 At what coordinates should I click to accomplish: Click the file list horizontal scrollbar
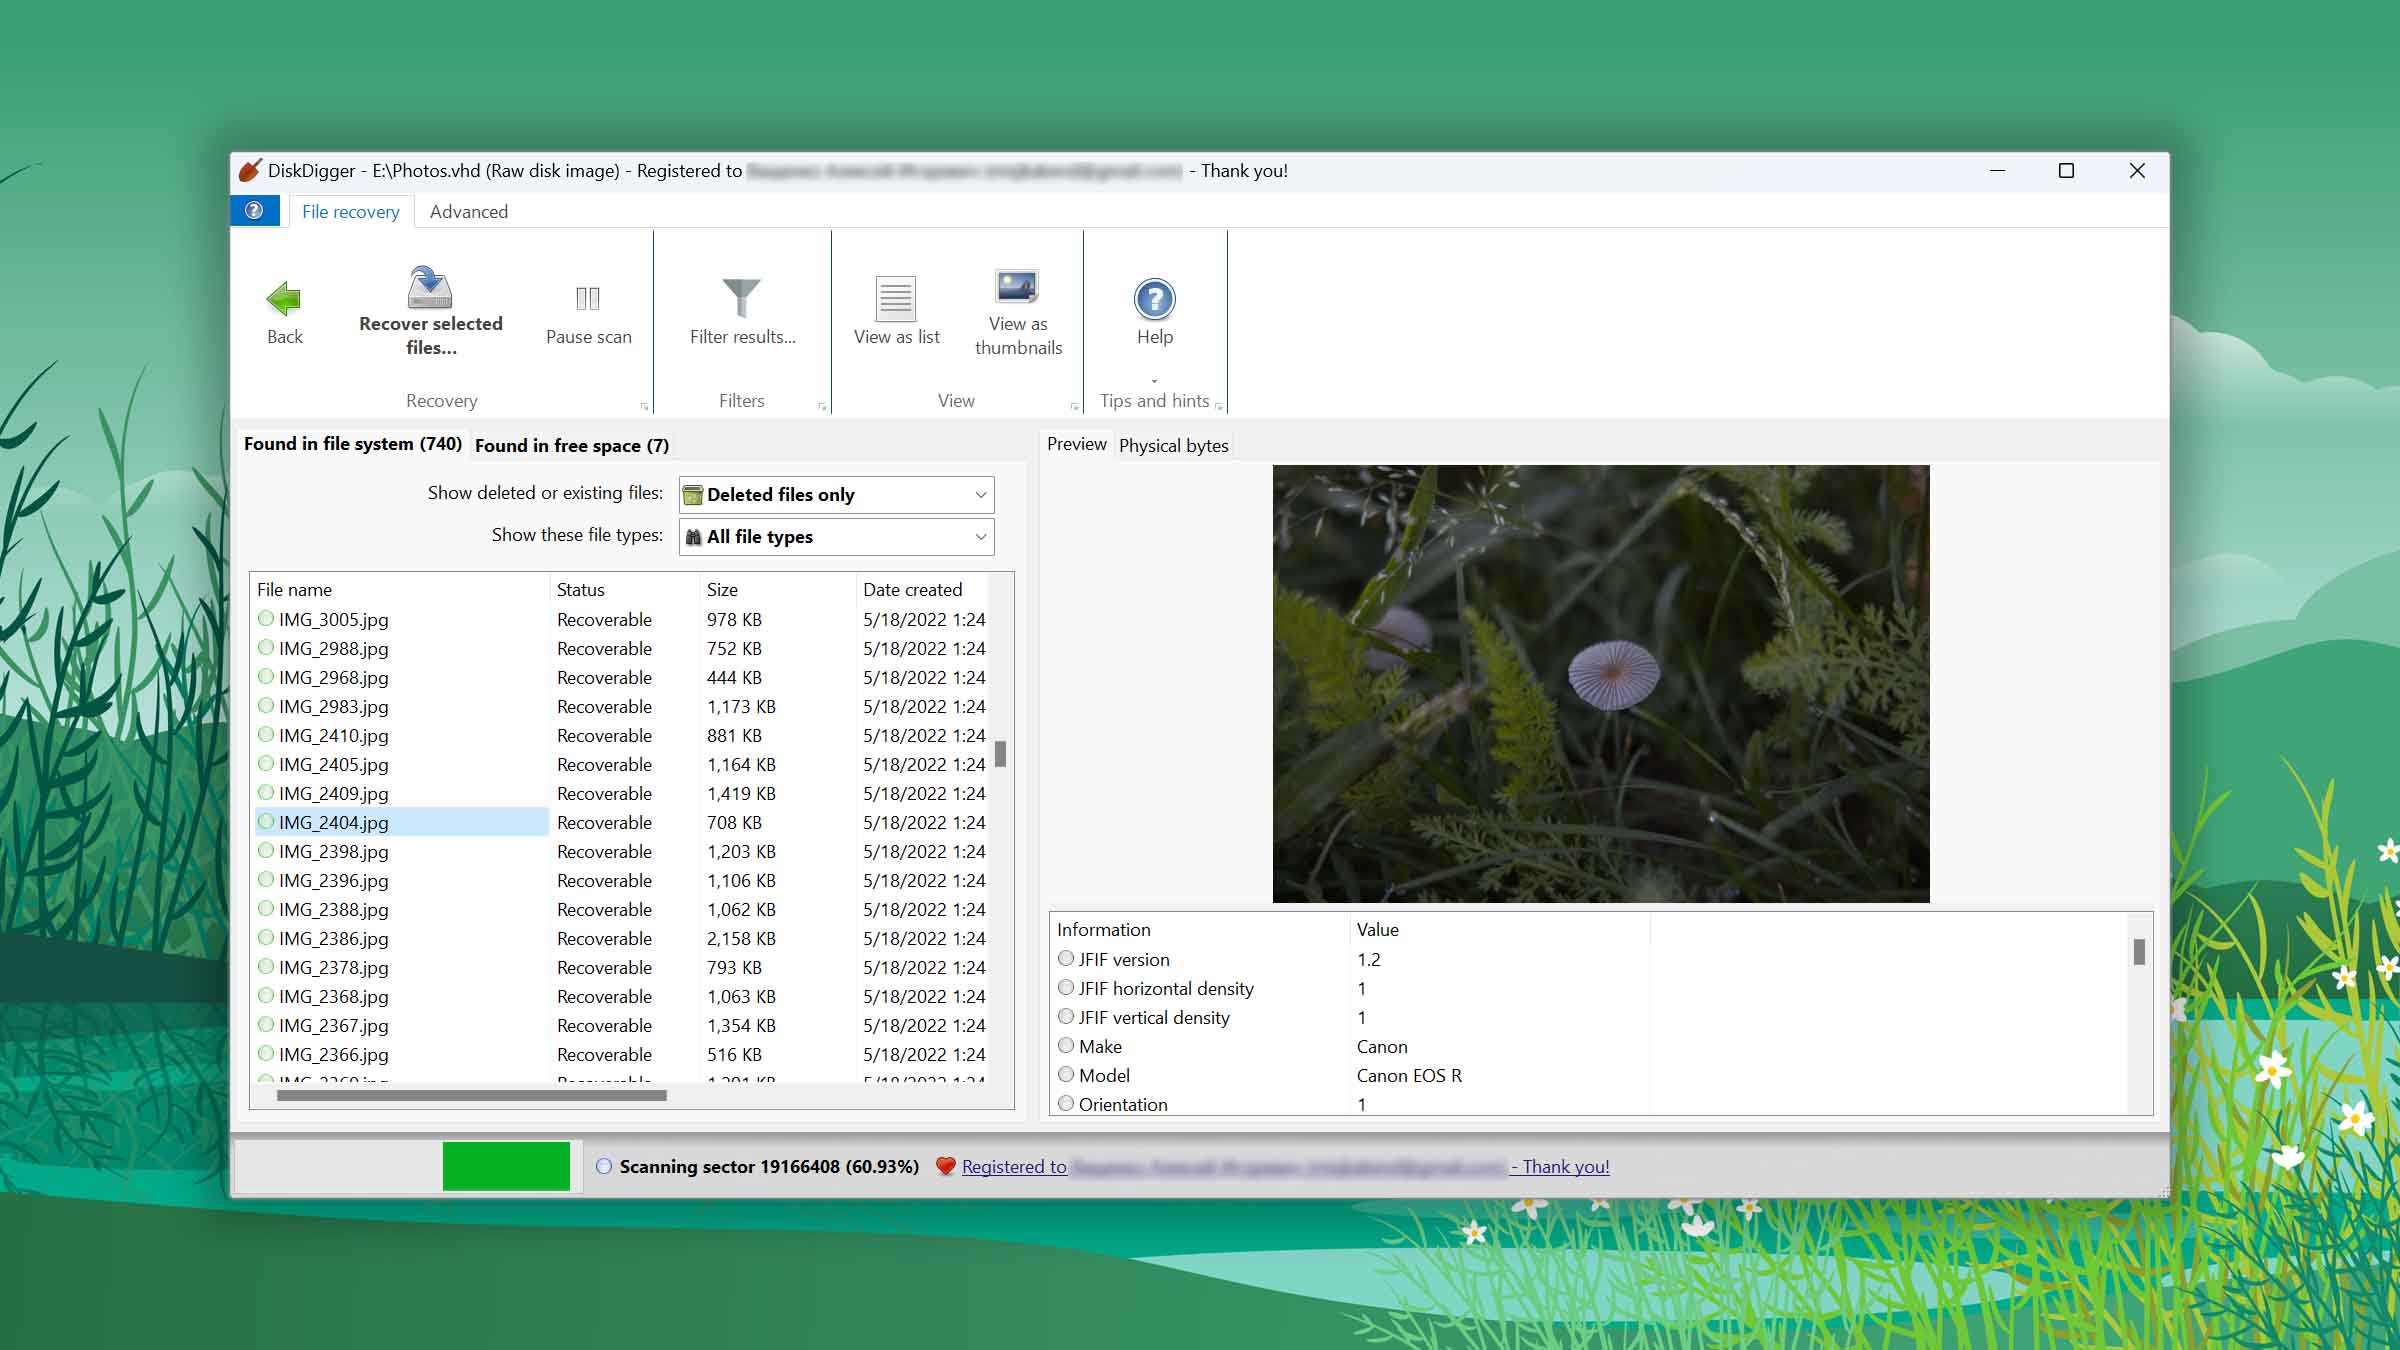click(x=471, y=1096)
